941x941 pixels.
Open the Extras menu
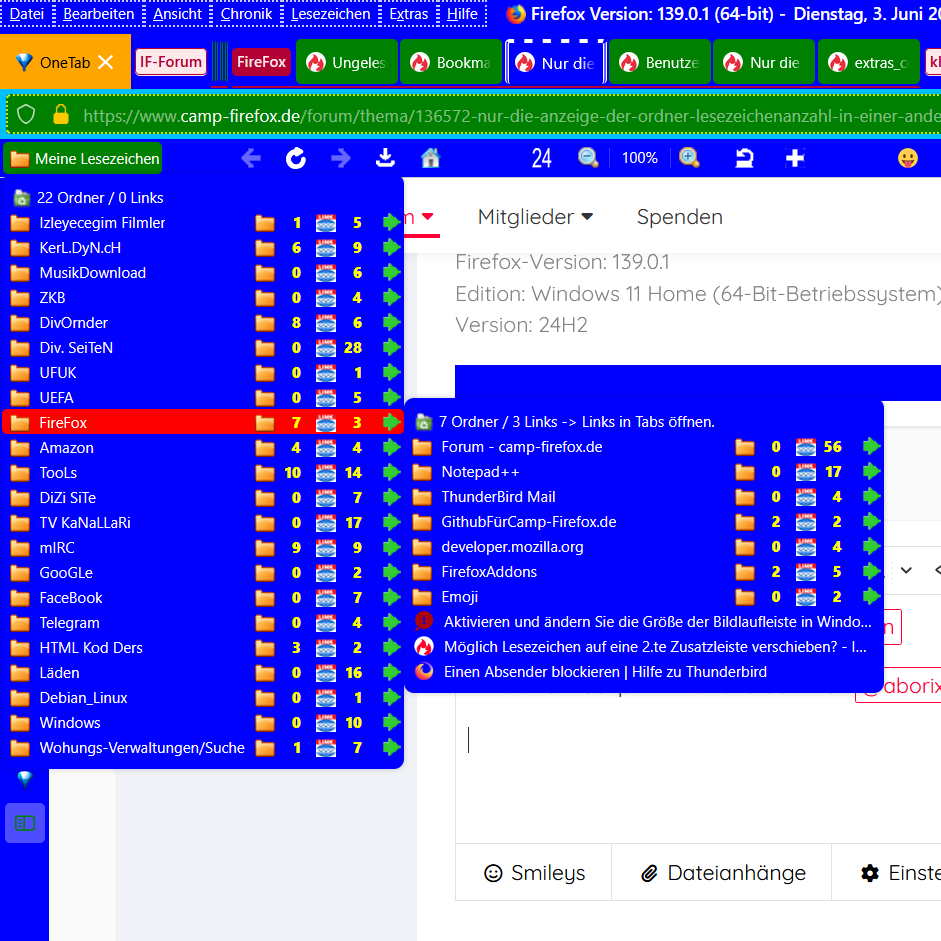click(409, 13)
